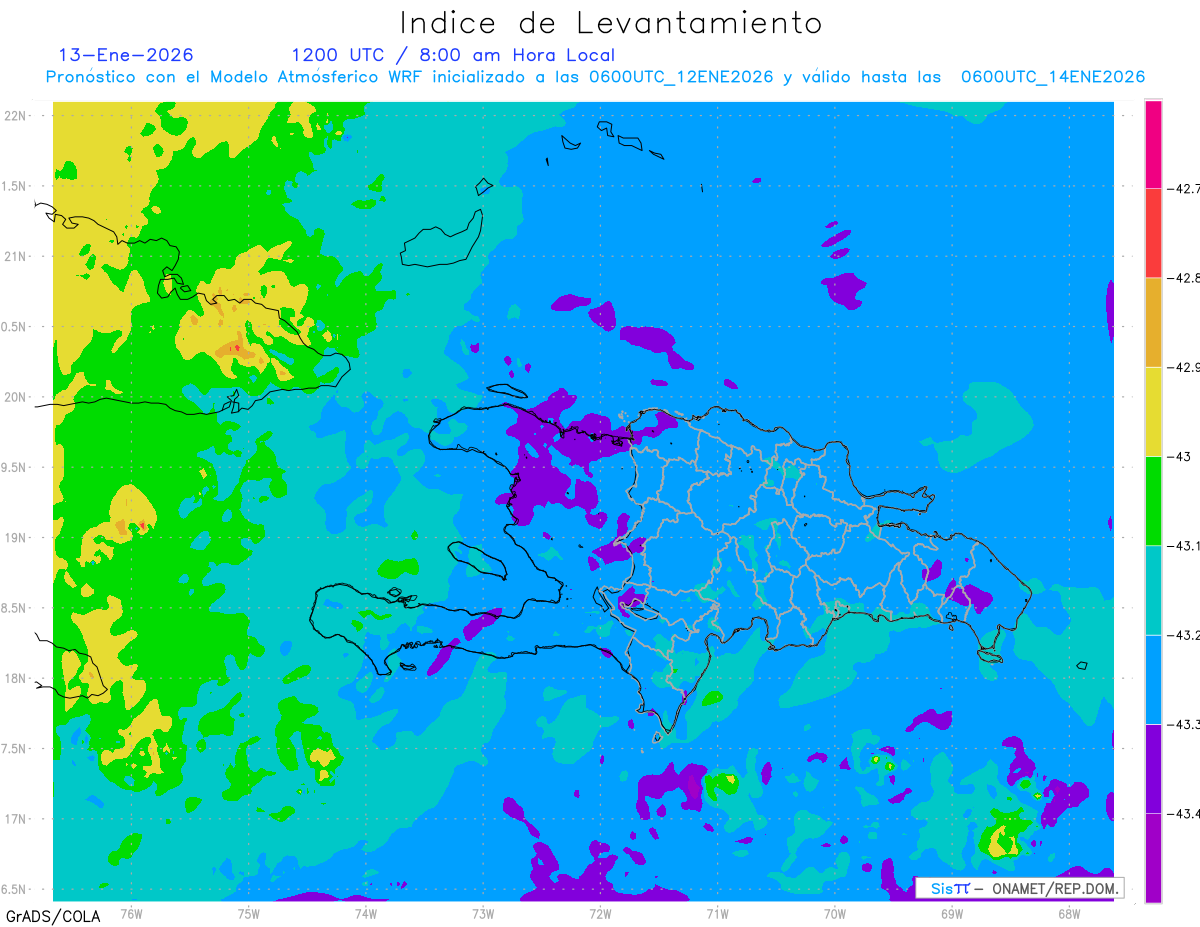Click the legend value '-42.7'
The image size is (1200, 927).
pos(1183,188)
